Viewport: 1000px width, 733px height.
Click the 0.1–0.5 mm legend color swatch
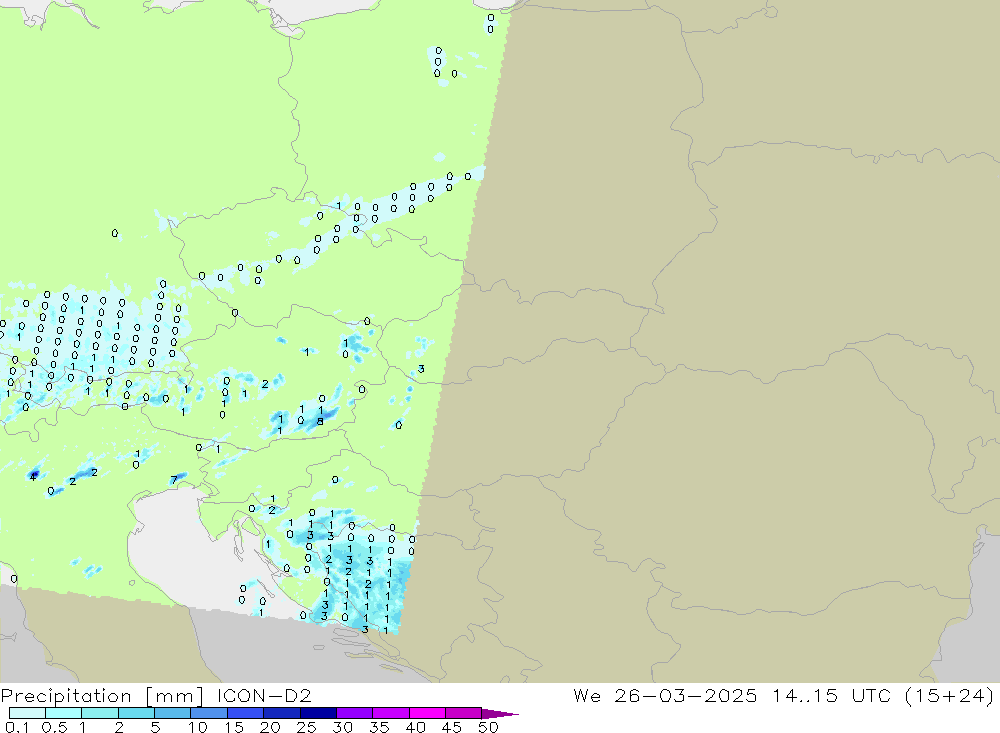(x=27, y=713)
